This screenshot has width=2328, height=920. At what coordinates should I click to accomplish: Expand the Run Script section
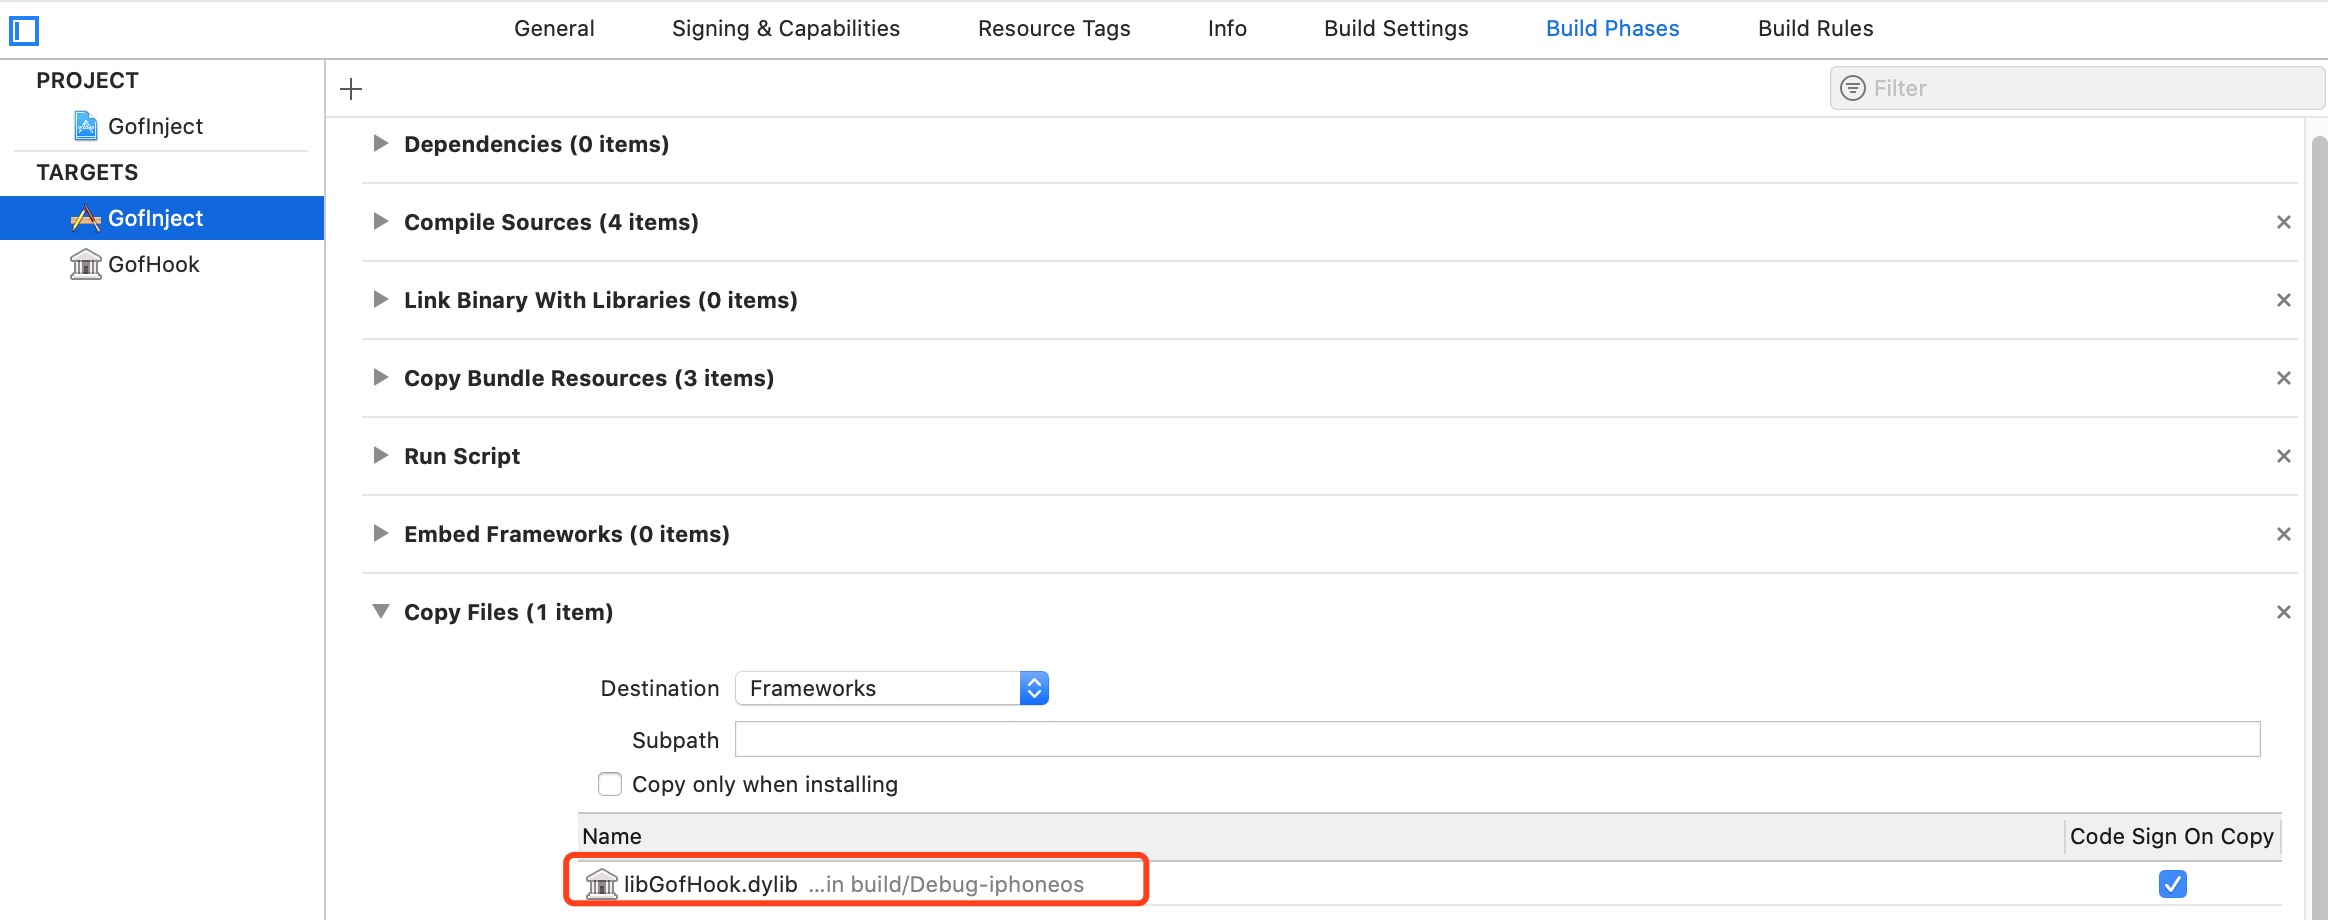coord(380,455)
